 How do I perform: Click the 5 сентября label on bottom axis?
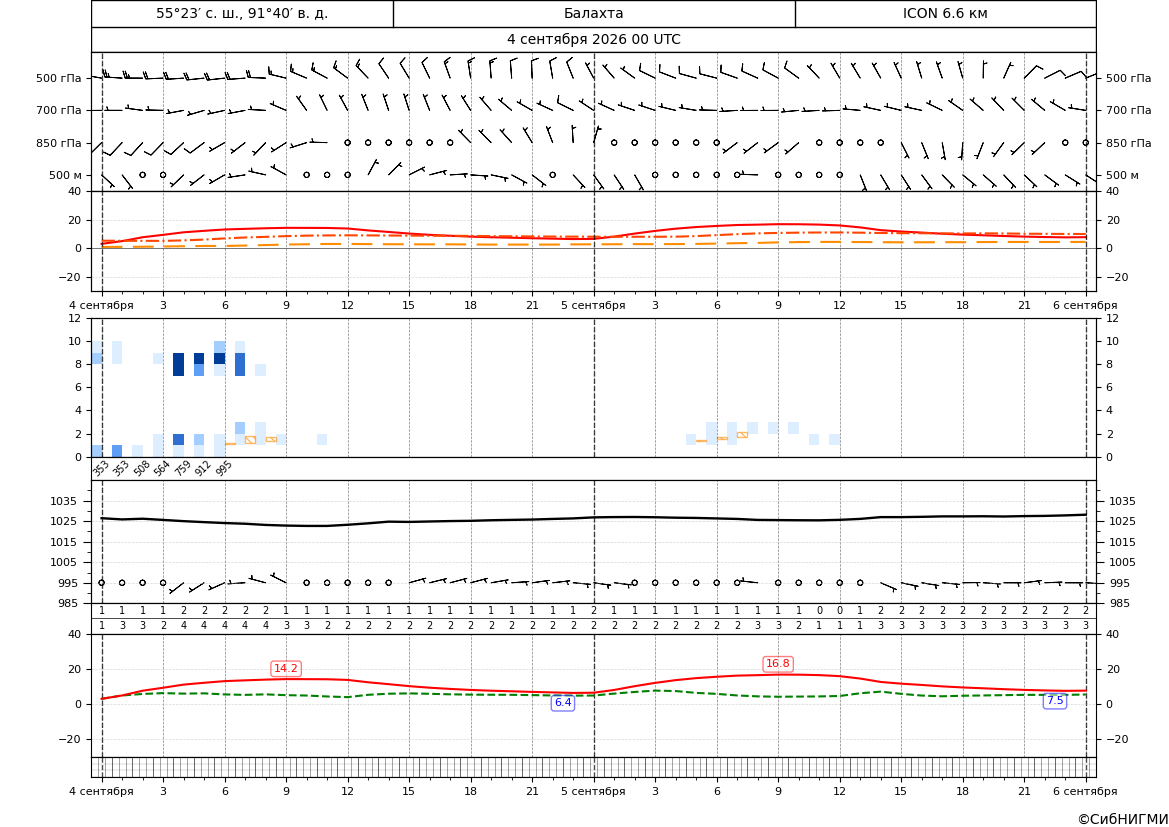(593, 791)
